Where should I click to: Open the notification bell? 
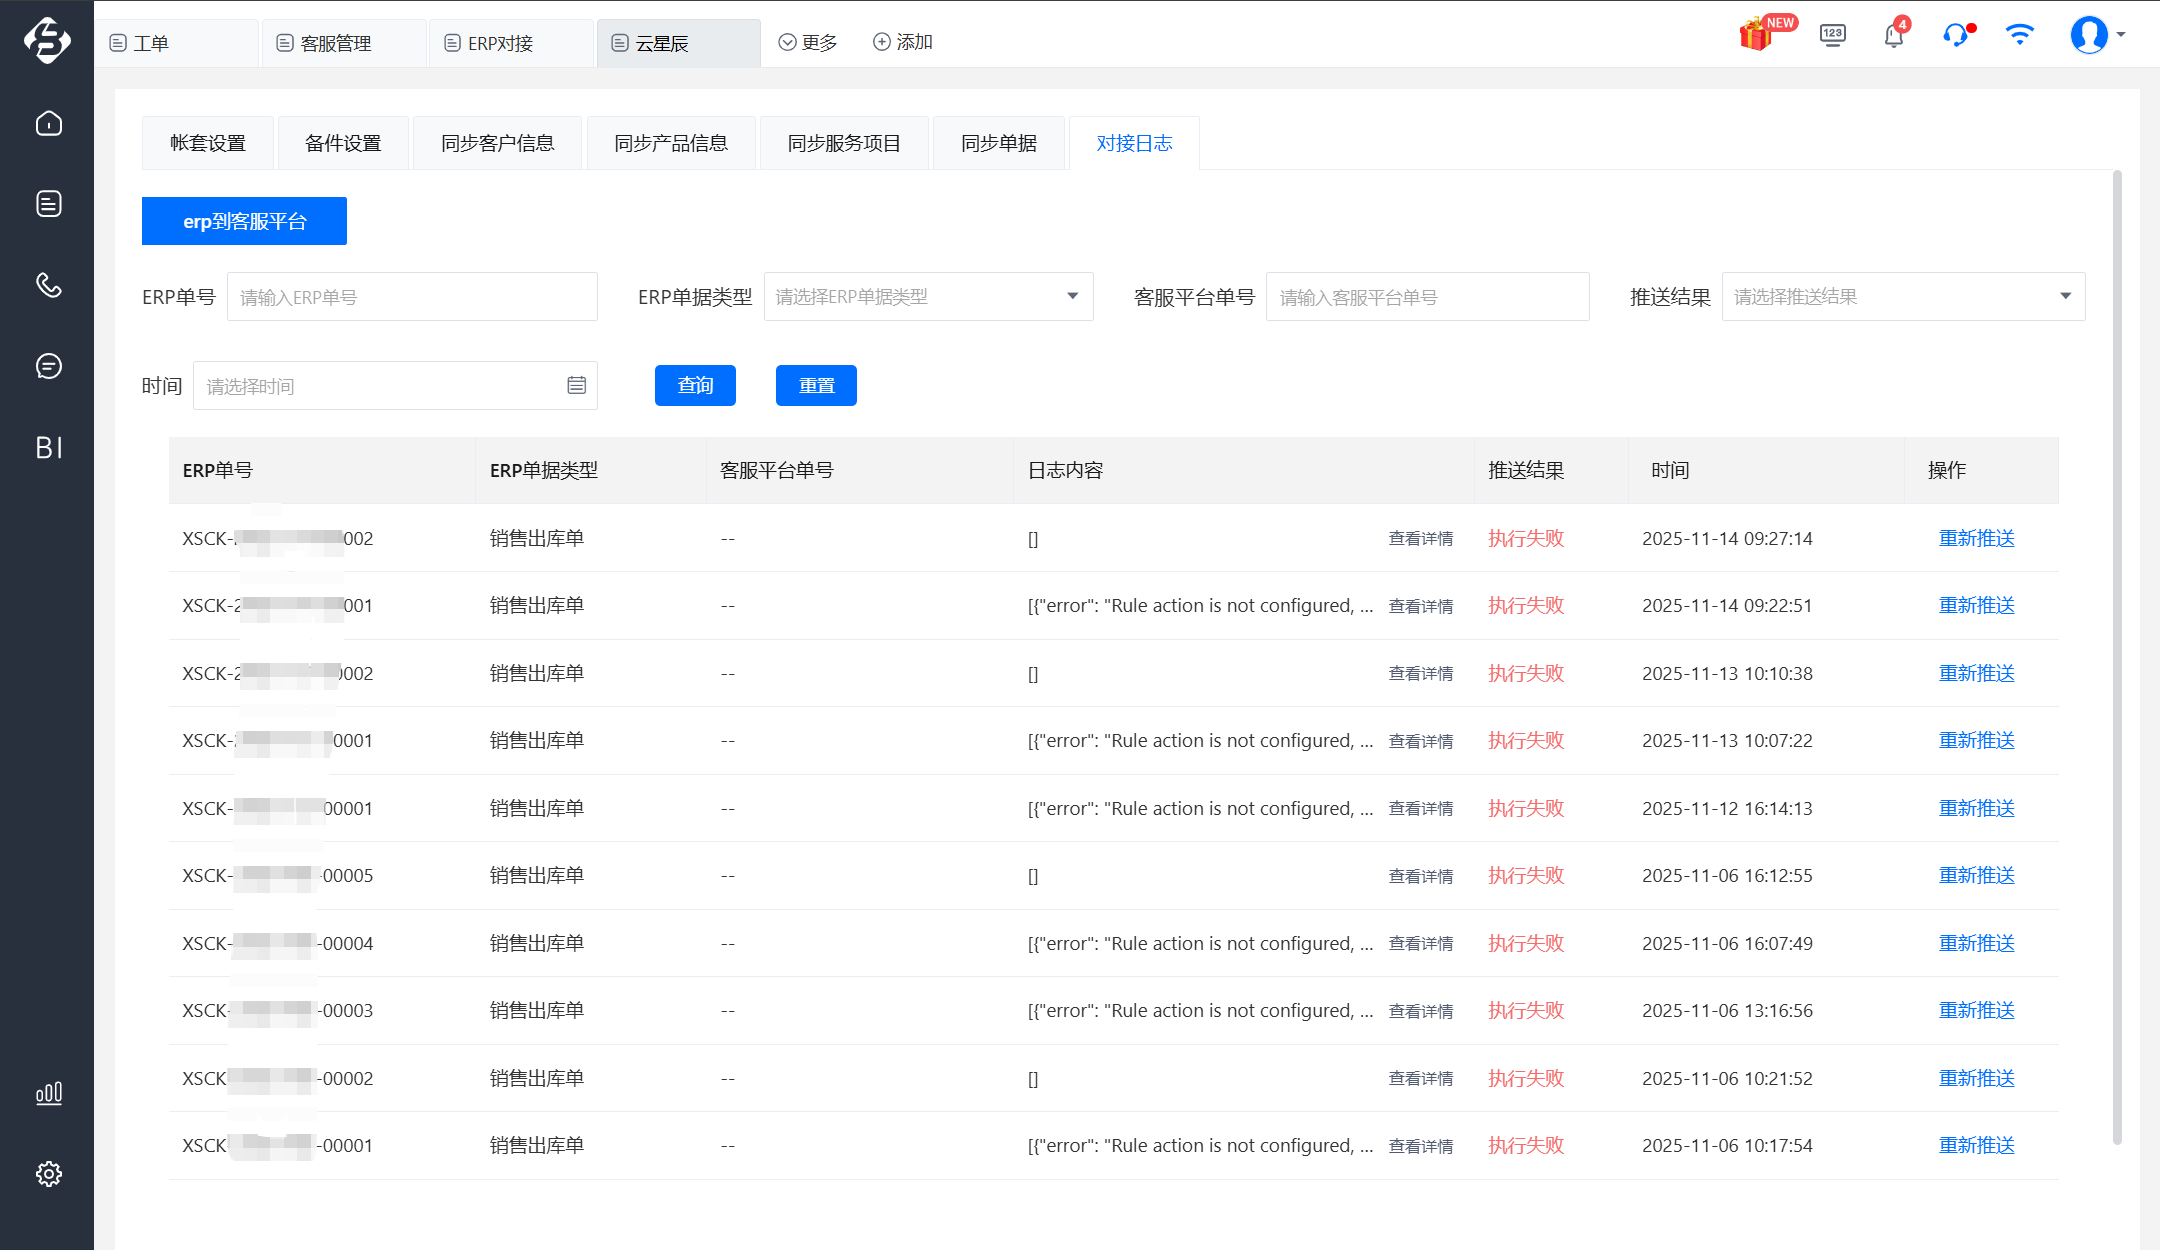pyautogui.click(x=1893, y=36)
